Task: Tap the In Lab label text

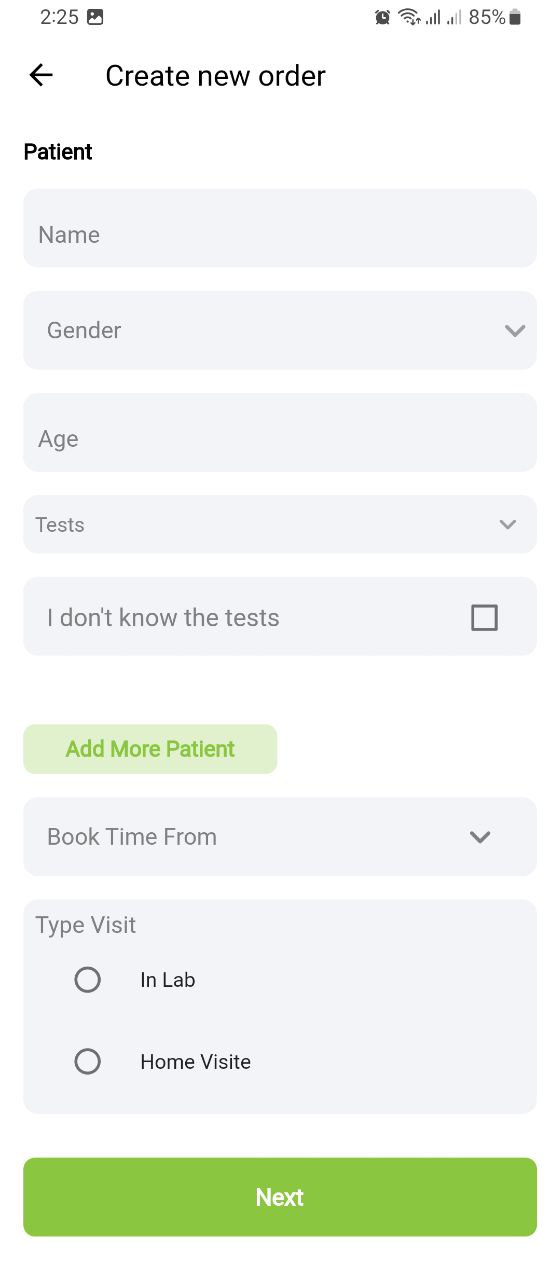Action: tap(168, 980)
